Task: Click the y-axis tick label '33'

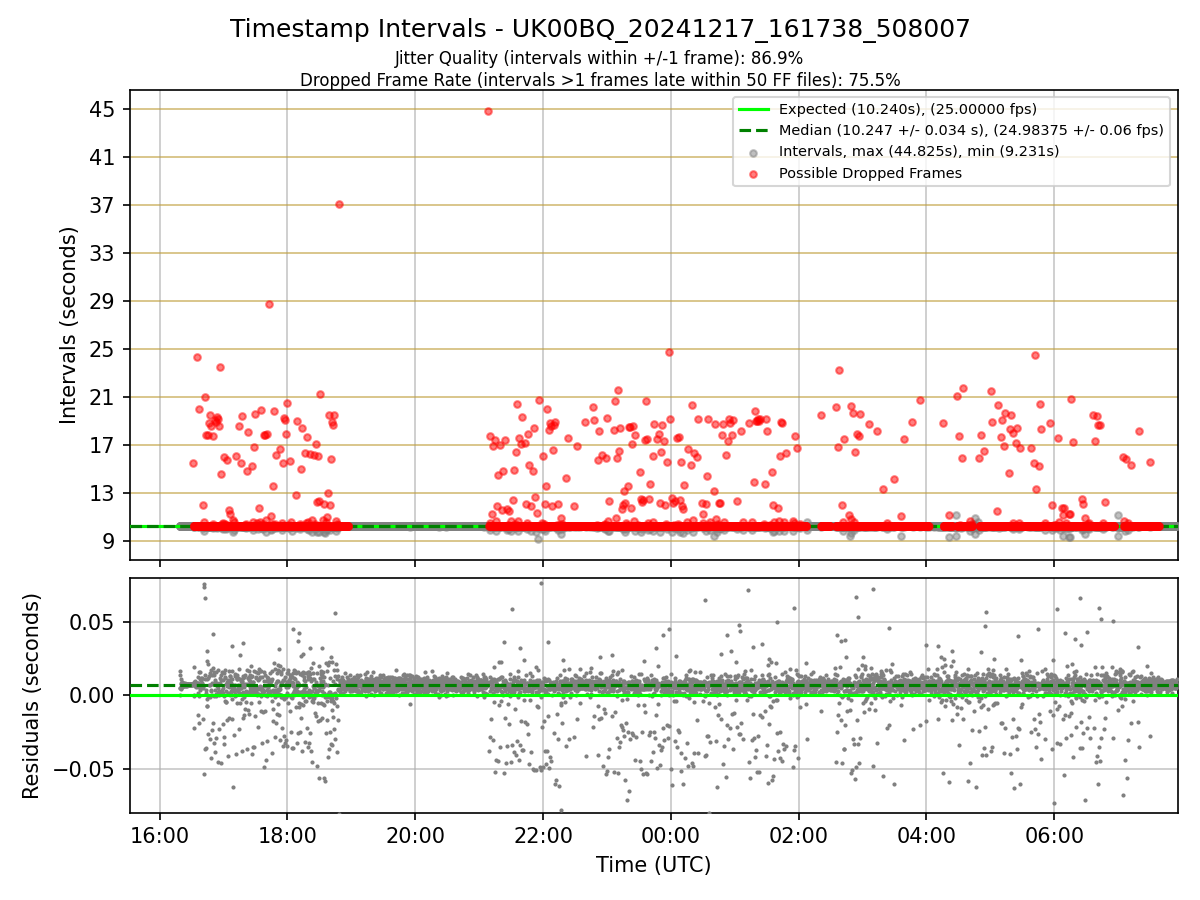Action: click(x=103, y=253)
